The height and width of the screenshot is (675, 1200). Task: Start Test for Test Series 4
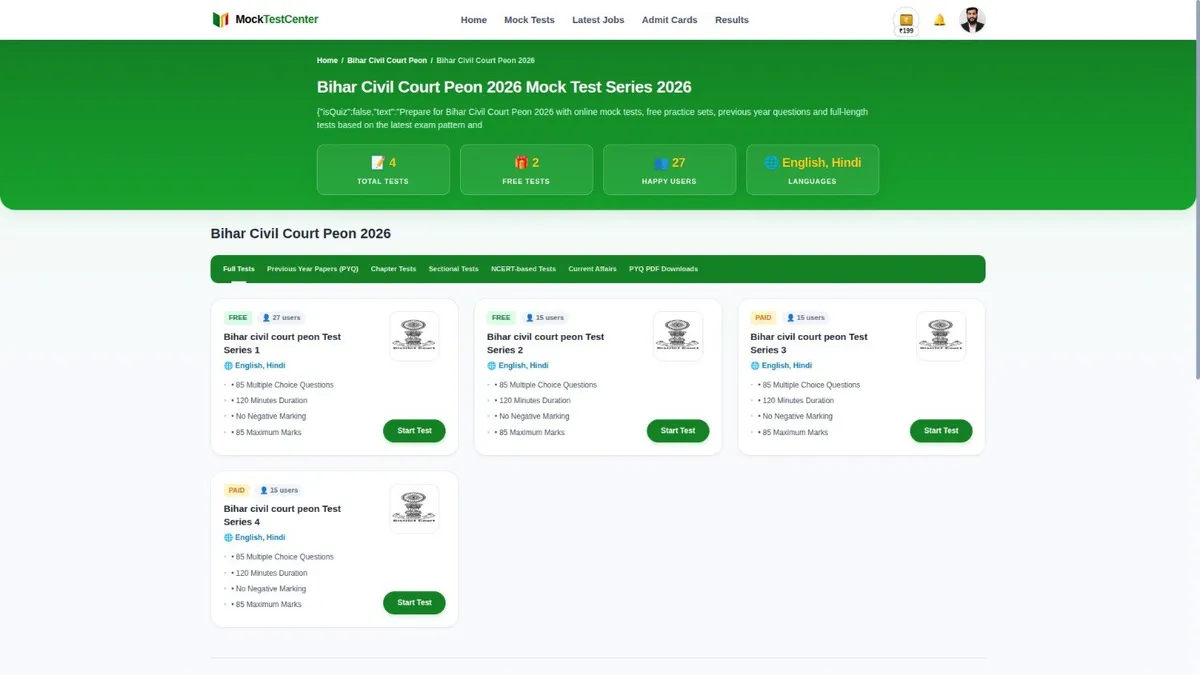[x=414, y=603]
